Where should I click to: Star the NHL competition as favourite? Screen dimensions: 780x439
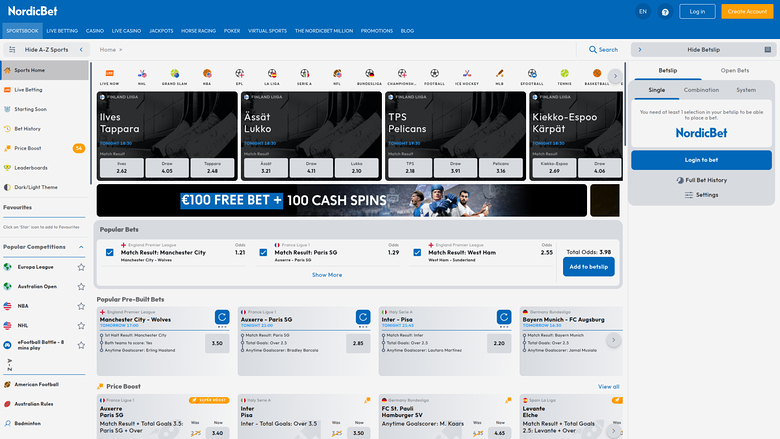[x=81, y=326]
